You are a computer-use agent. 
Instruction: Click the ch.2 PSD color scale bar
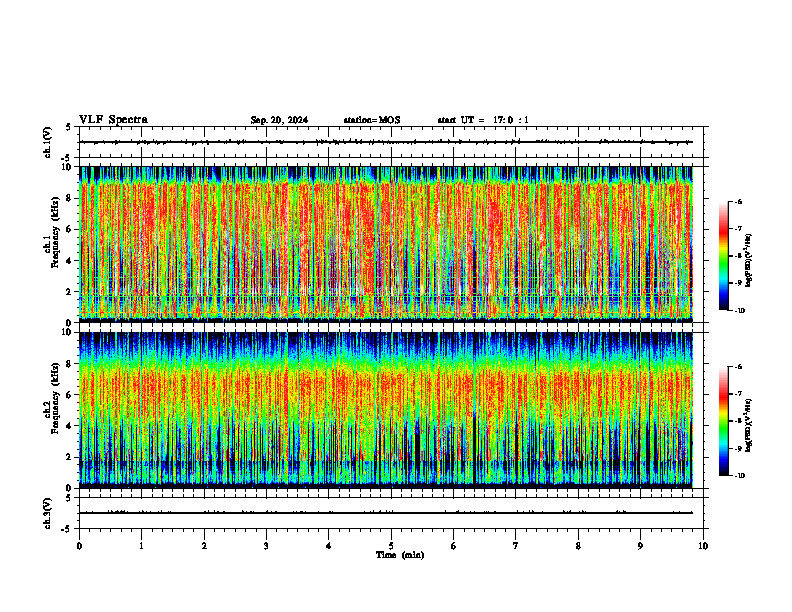coord(724,421)
